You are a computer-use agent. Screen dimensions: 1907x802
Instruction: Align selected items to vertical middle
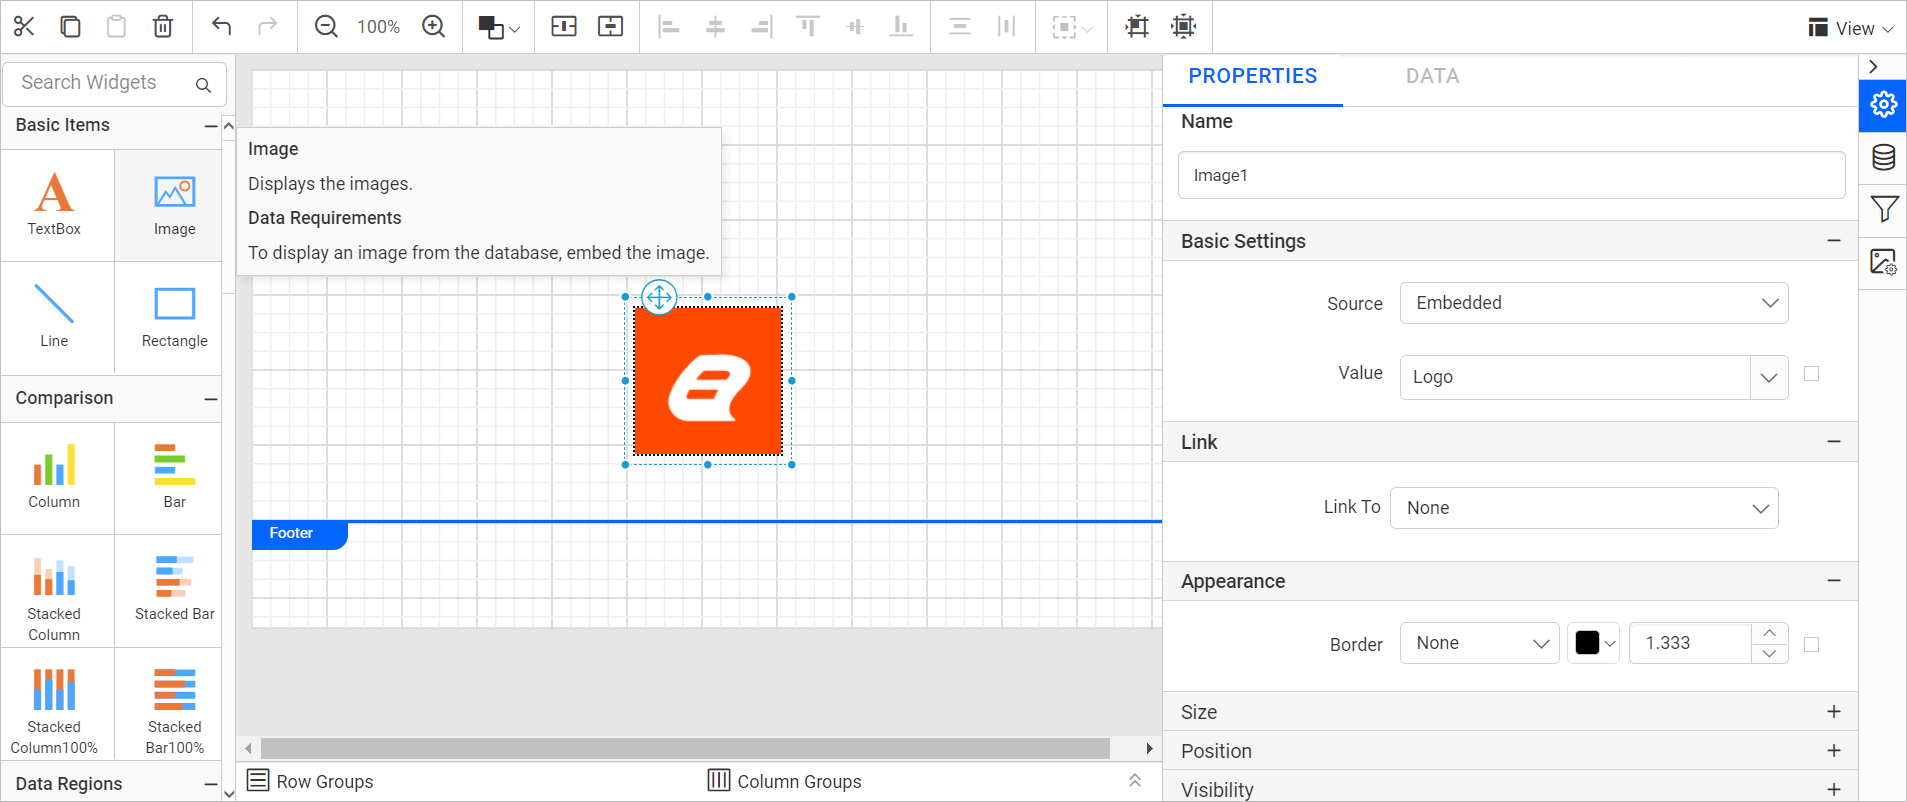point(854,26)
